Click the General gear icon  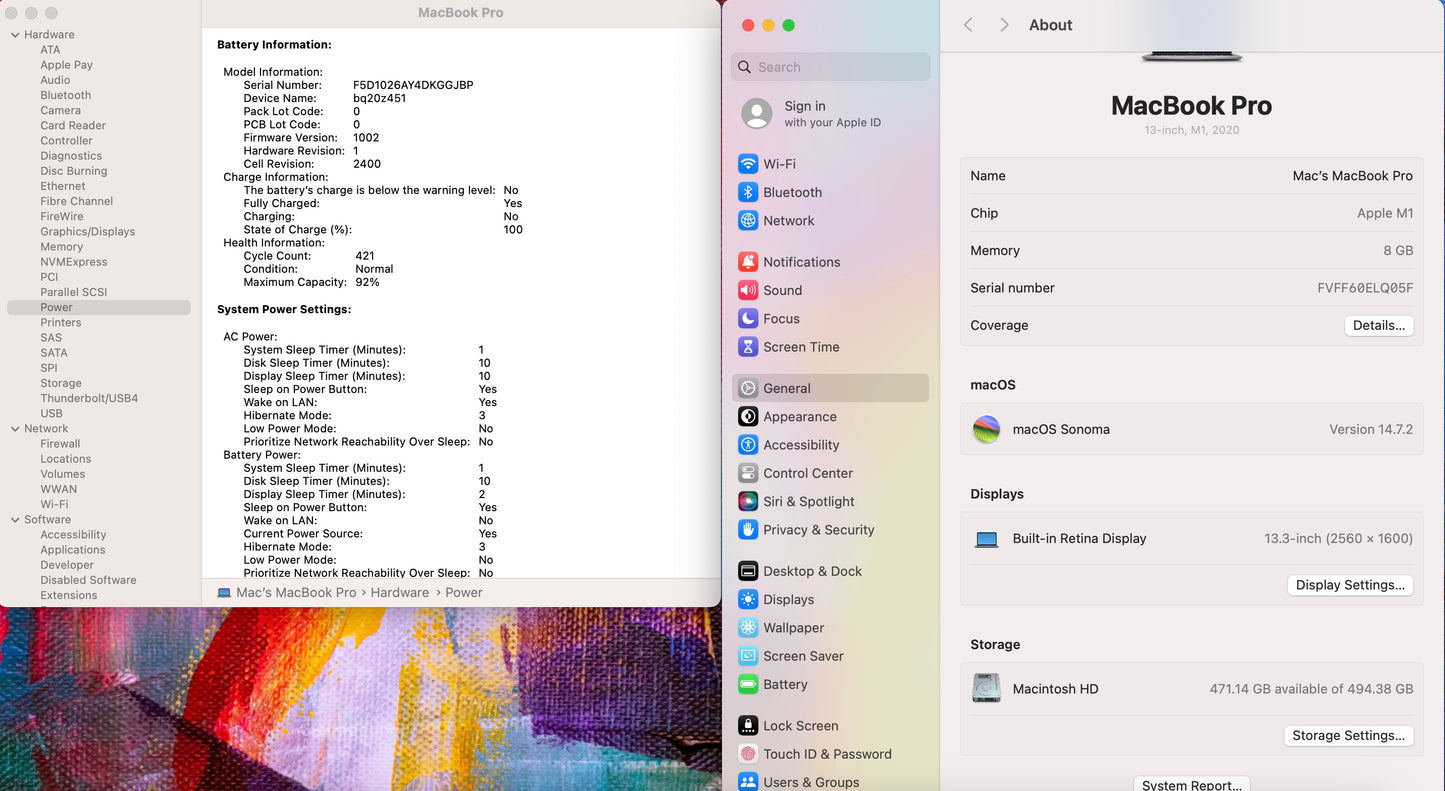[x=748, y=388]
